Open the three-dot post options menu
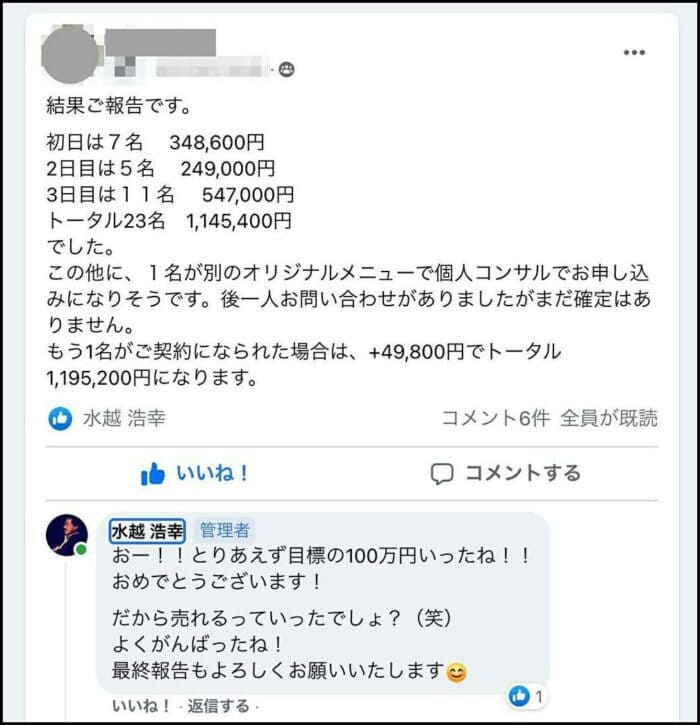Screen dimensions: 700x725 click(634, 52)
